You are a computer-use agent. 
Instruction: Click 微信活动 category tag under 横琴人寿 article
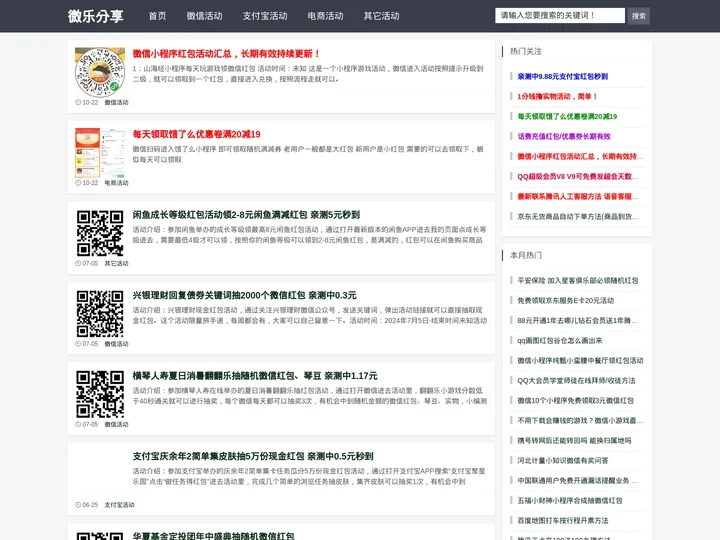pos(117,424)
